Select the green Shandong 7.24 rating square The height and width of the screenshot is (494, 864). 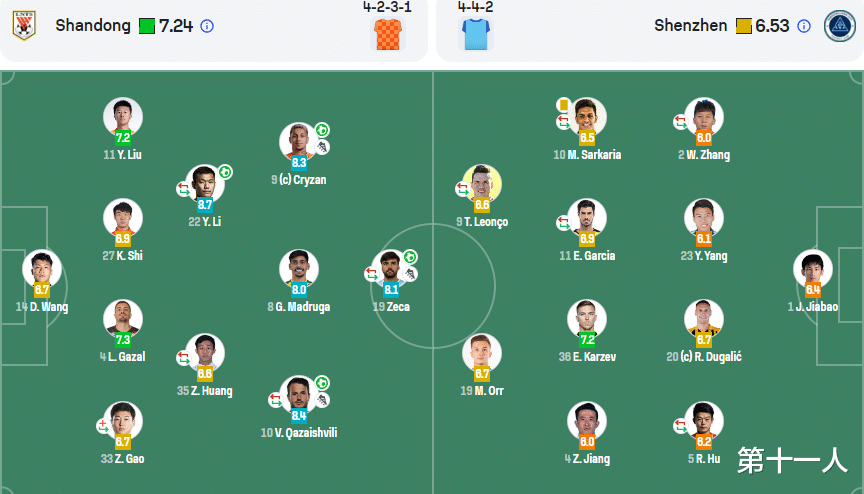tap(147, 26)
